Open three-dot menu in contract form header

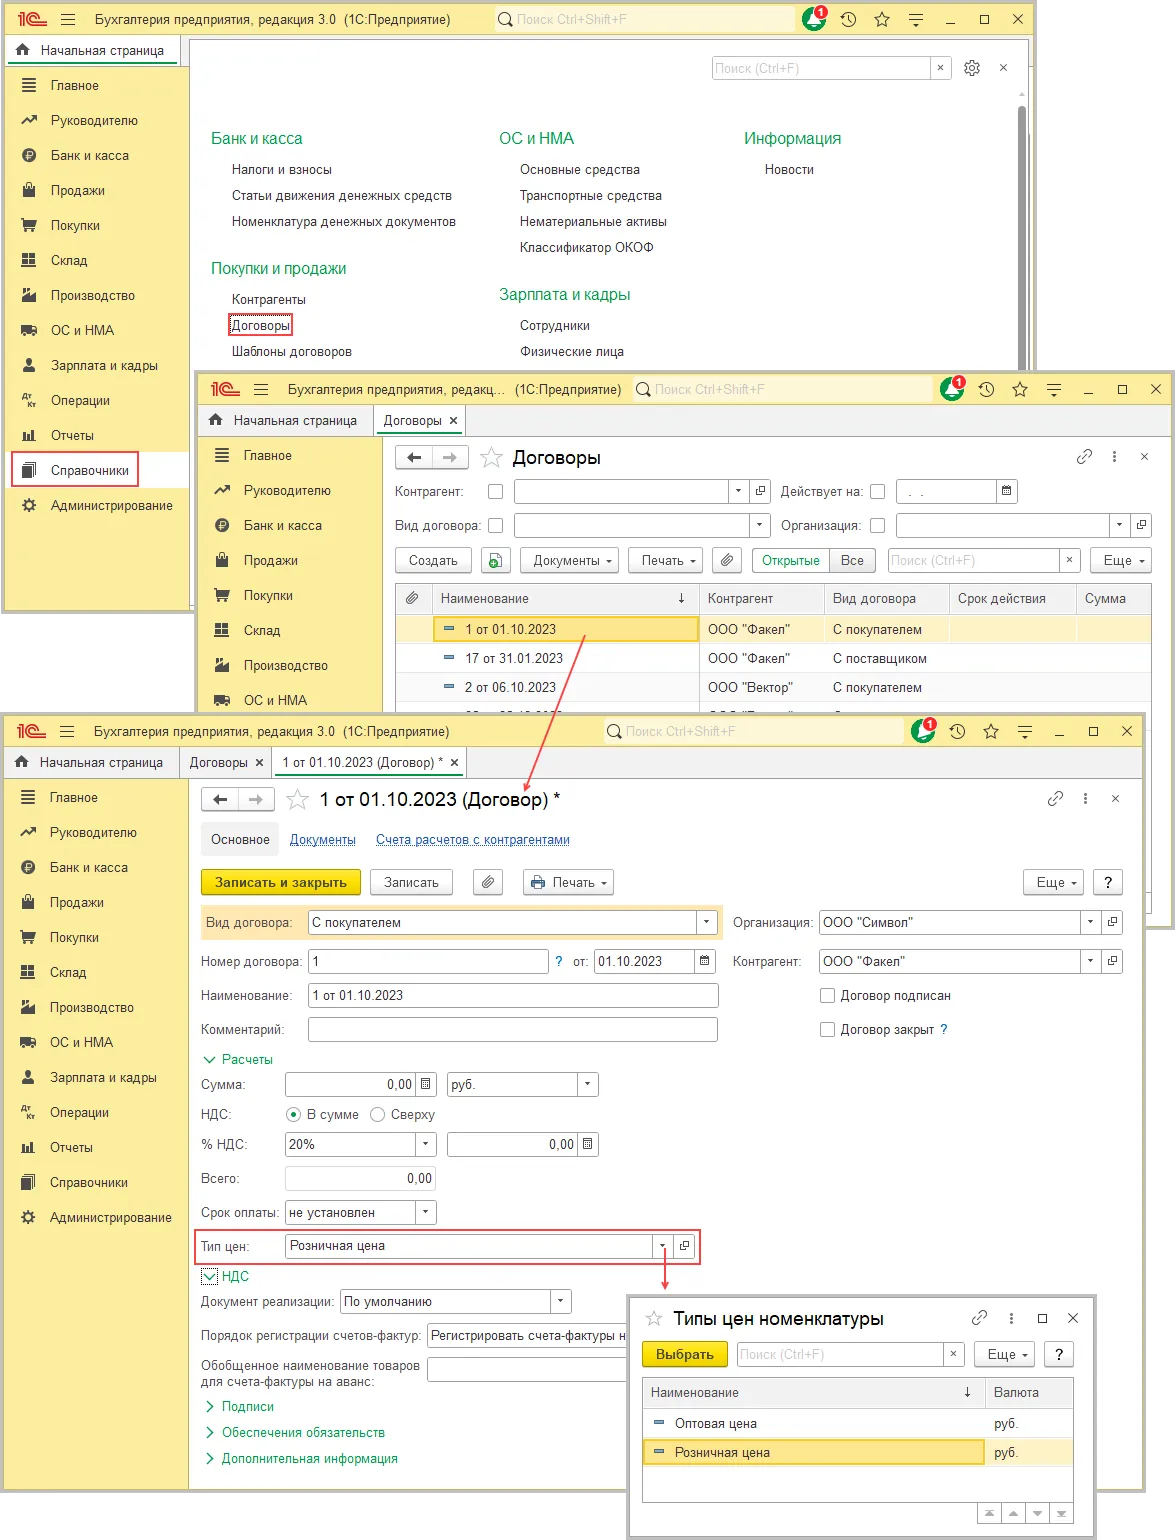[1085, 799]
